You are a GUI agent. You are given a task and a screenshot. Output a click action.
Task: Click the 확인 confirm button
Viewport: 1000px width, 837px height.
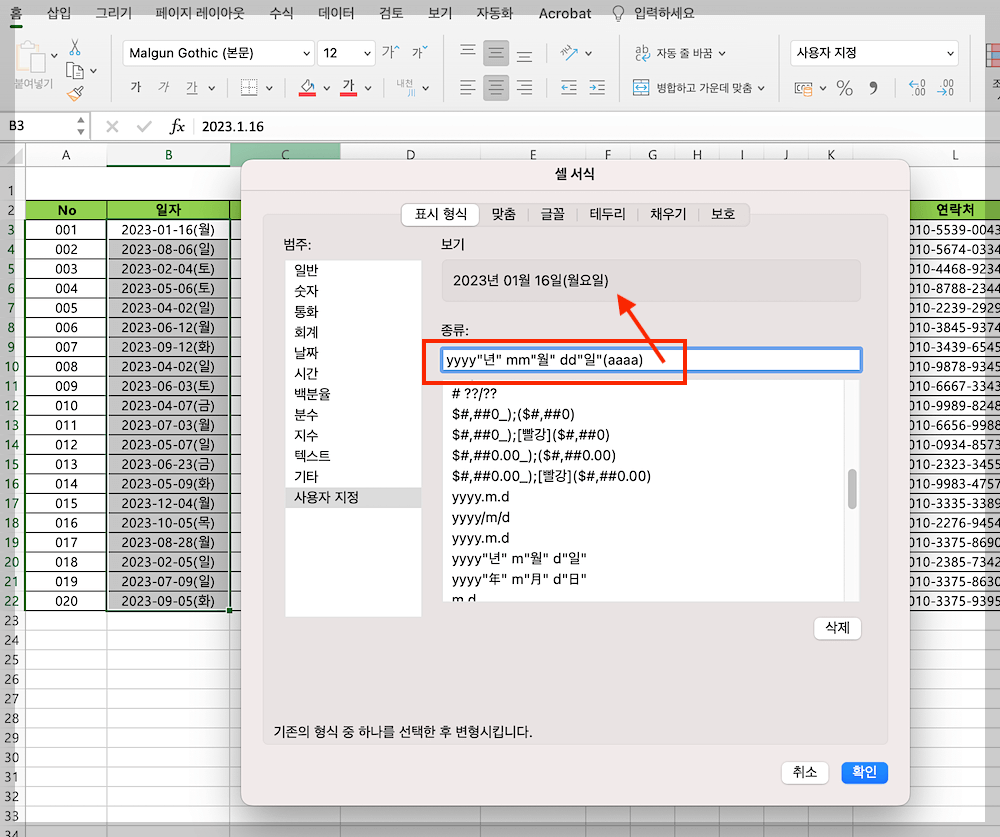click(x=863, y=772)
